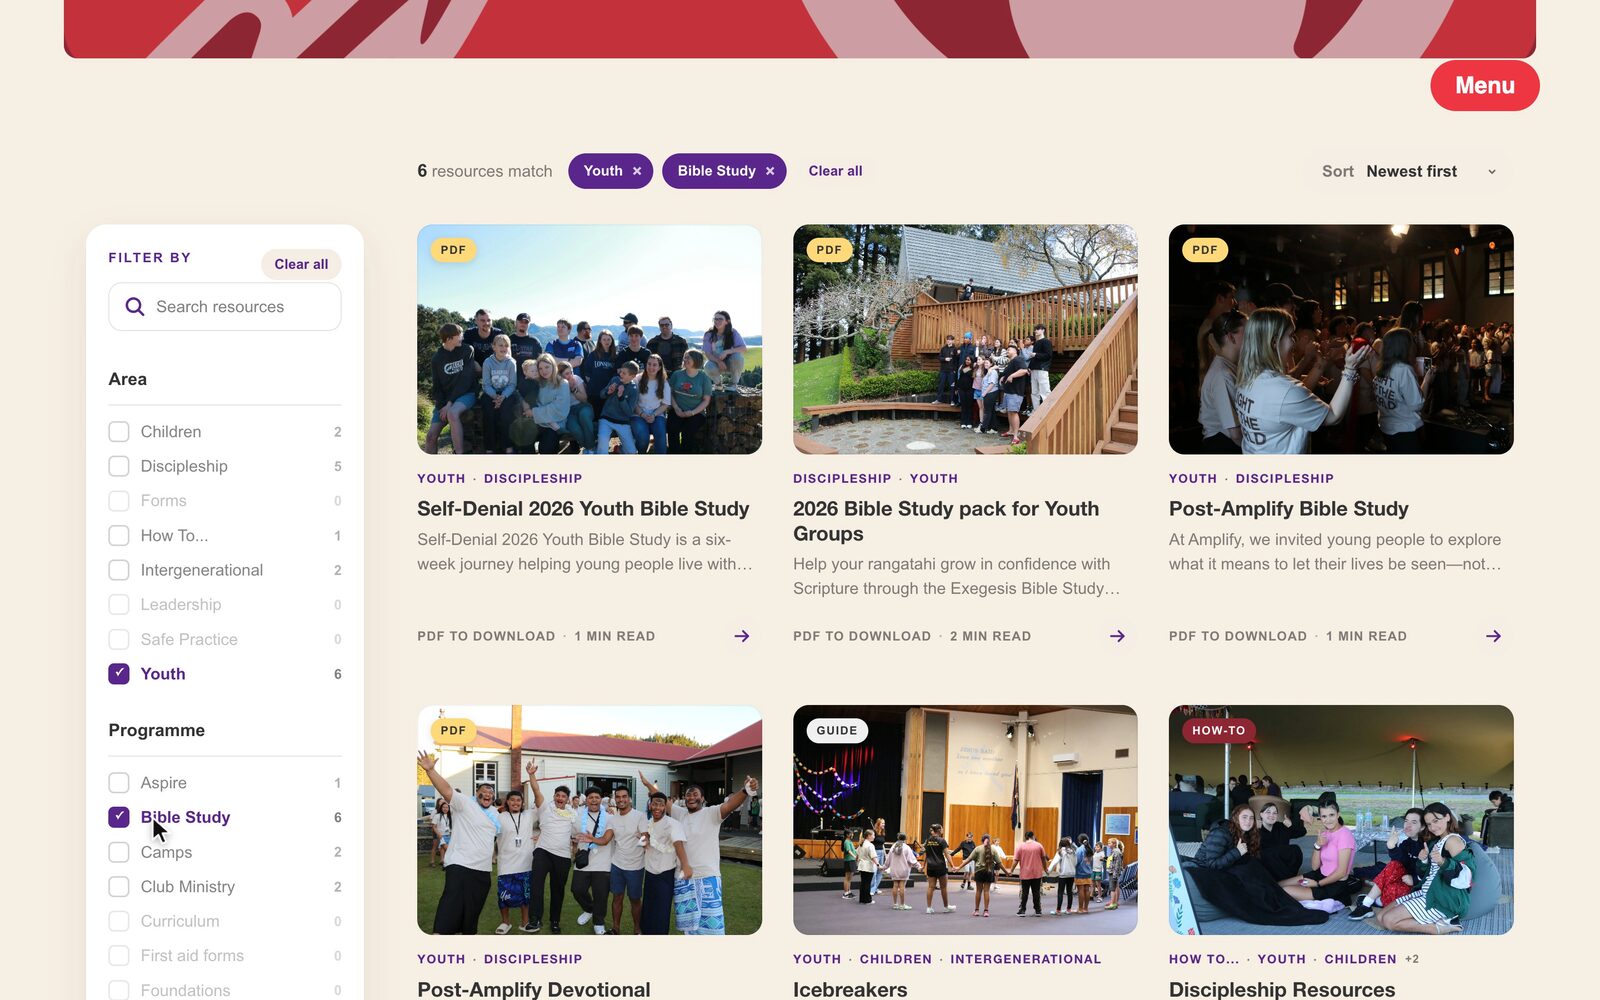
Task: Enable the How To... filter checkbox
Action: click(119, 536)
